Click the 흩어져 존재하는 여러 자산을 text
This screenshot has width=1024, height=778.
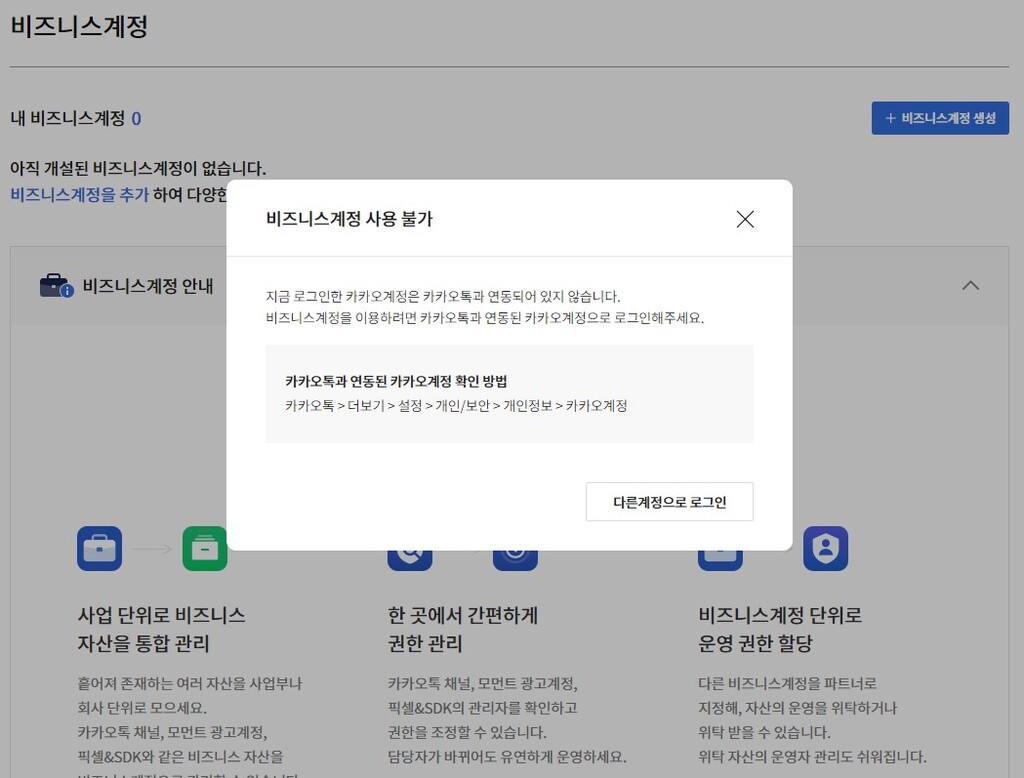pos(189,684)
